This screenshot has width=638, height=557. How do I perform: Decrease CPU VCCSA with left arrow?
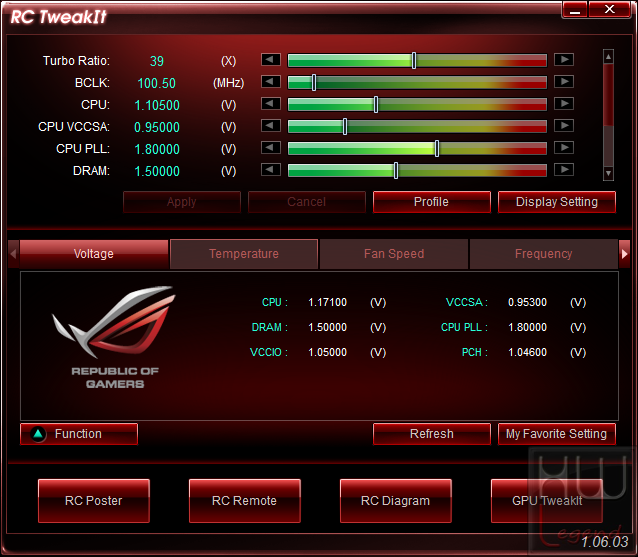[x=271, y=126]
